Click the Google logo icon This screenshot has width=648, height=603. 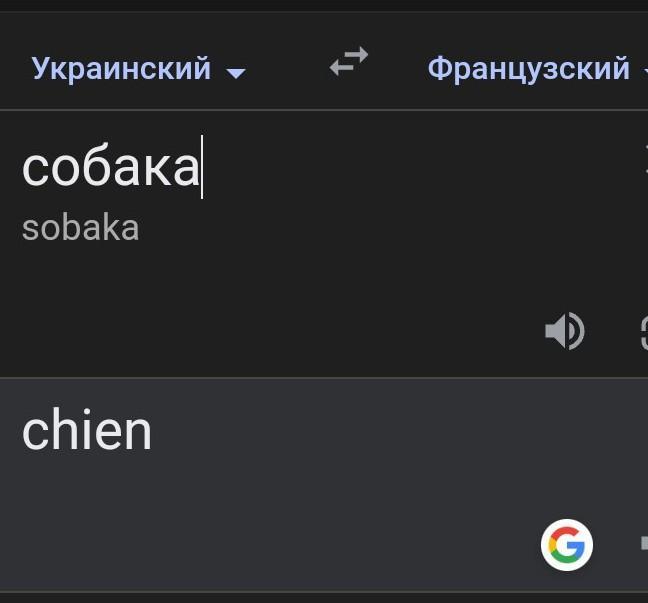point(567,545)
